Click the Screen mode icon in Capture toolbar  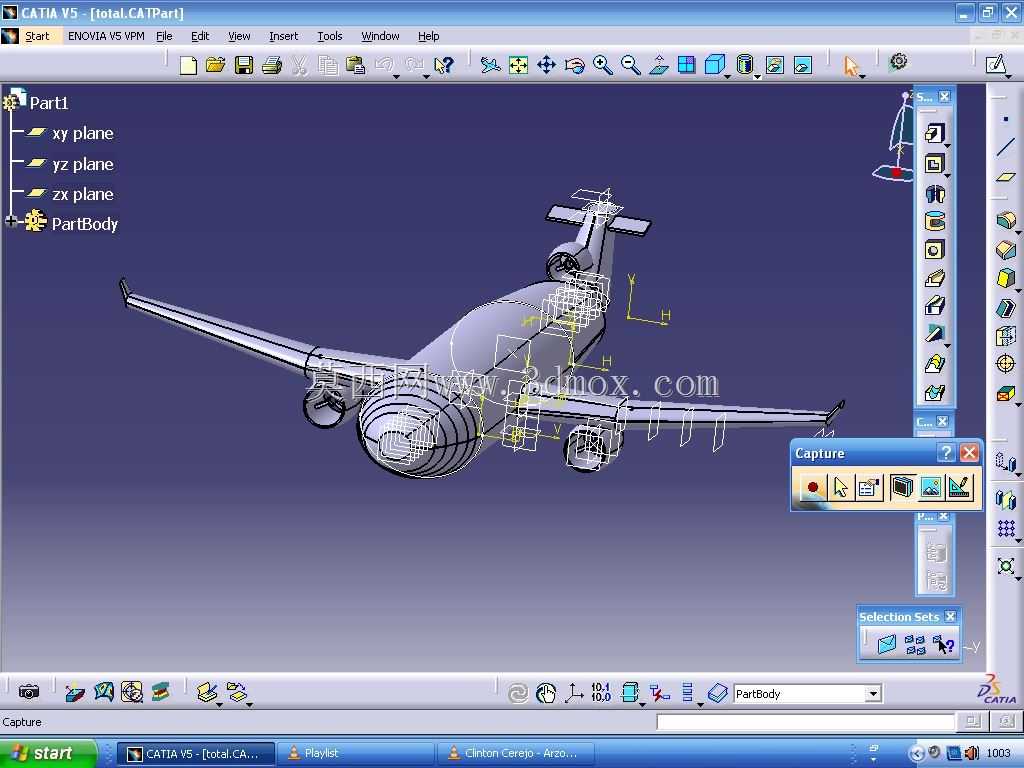tap(902, 487)
